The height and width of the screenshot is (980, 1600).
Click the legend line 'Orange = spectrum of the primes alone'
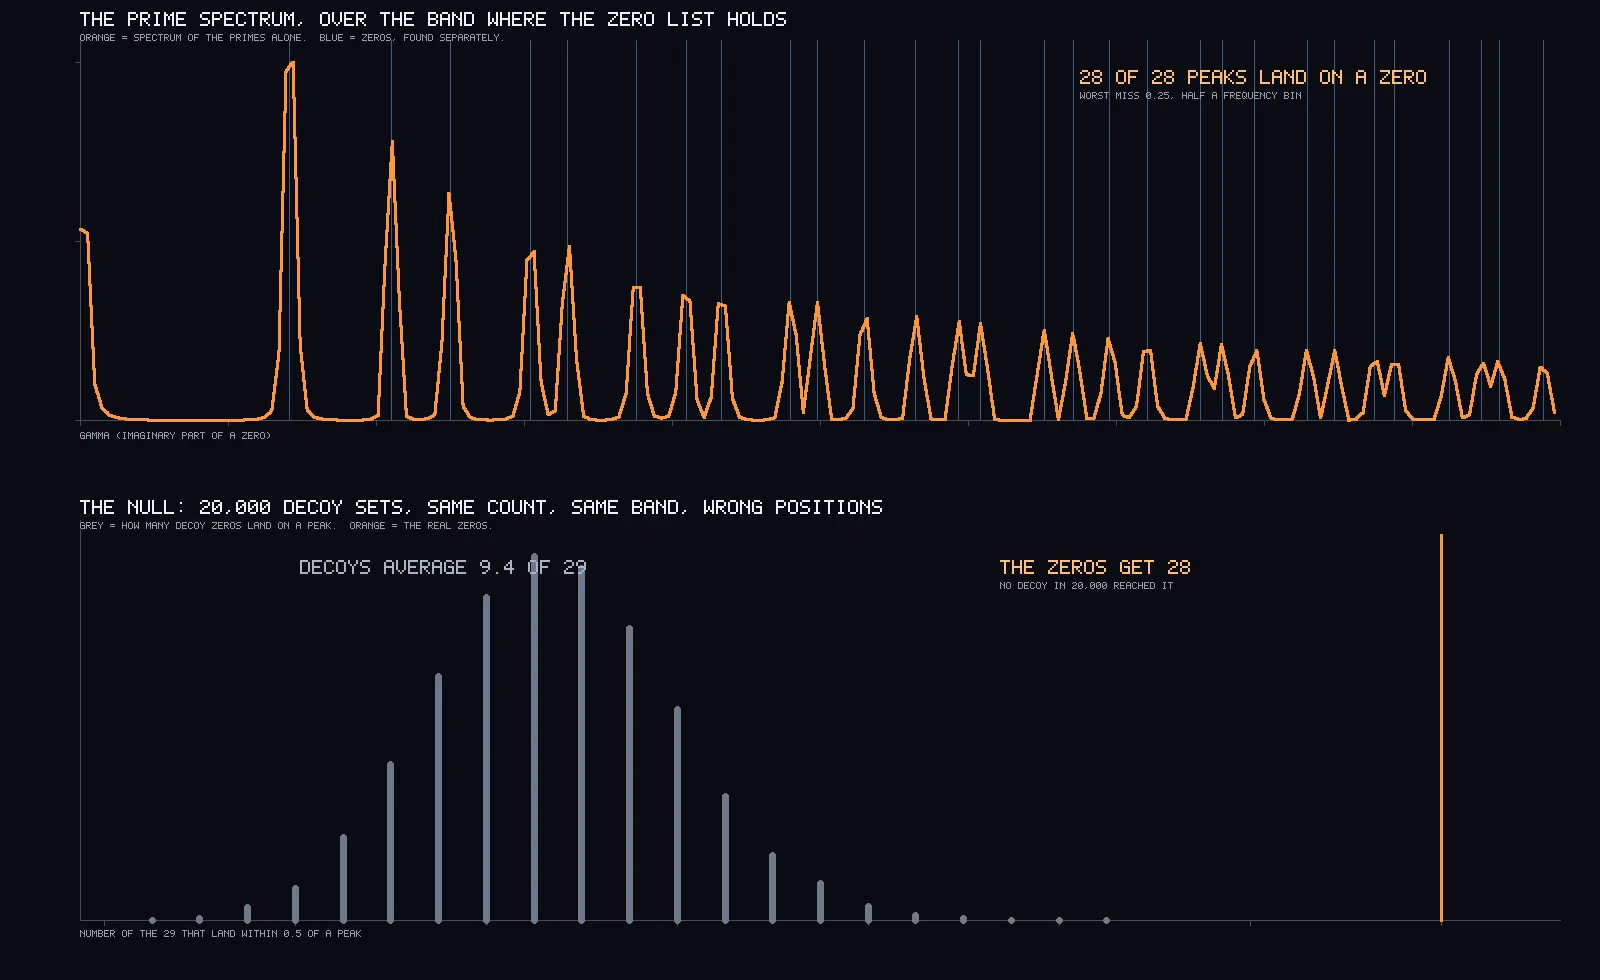click(191, 38)
